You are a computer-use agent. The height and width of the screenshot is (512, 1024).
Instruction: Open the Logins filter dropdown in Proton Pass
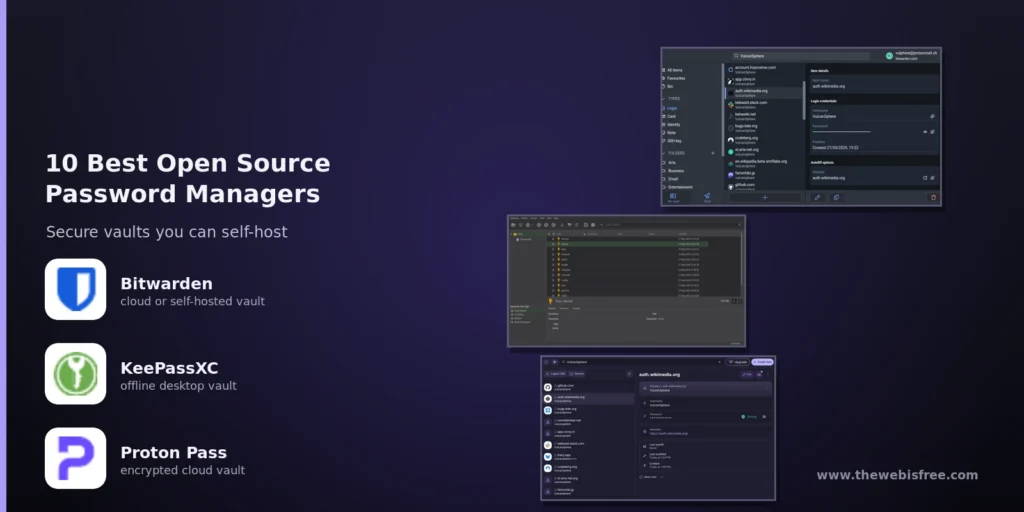tap(557, 374)
